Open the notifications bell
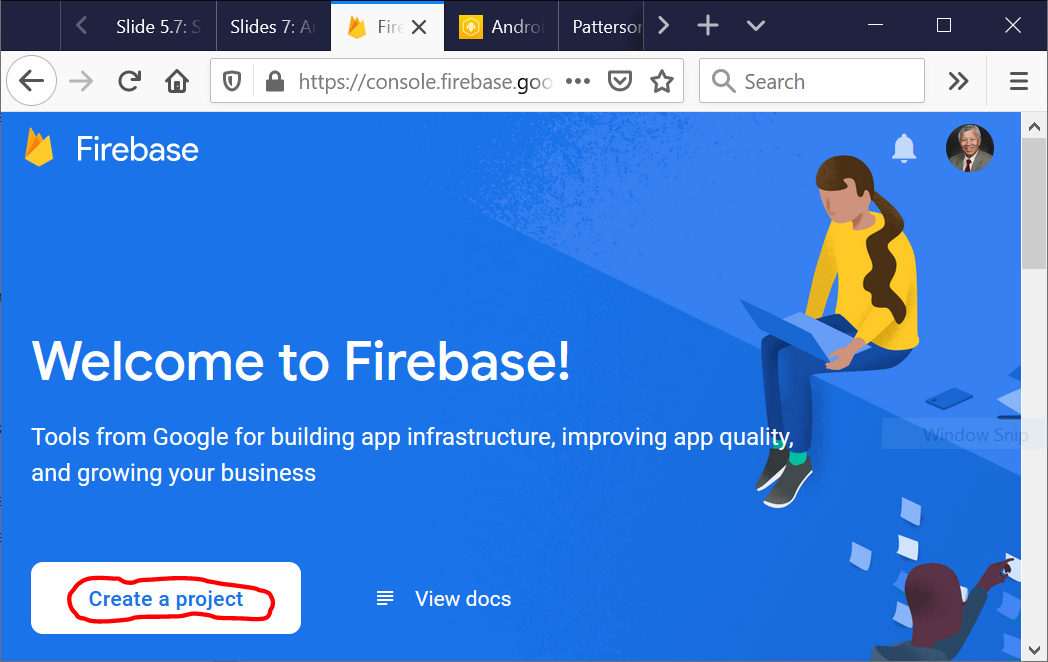Screen dimensions: 1048x662 pyautogui.click(x=904, y=148)
